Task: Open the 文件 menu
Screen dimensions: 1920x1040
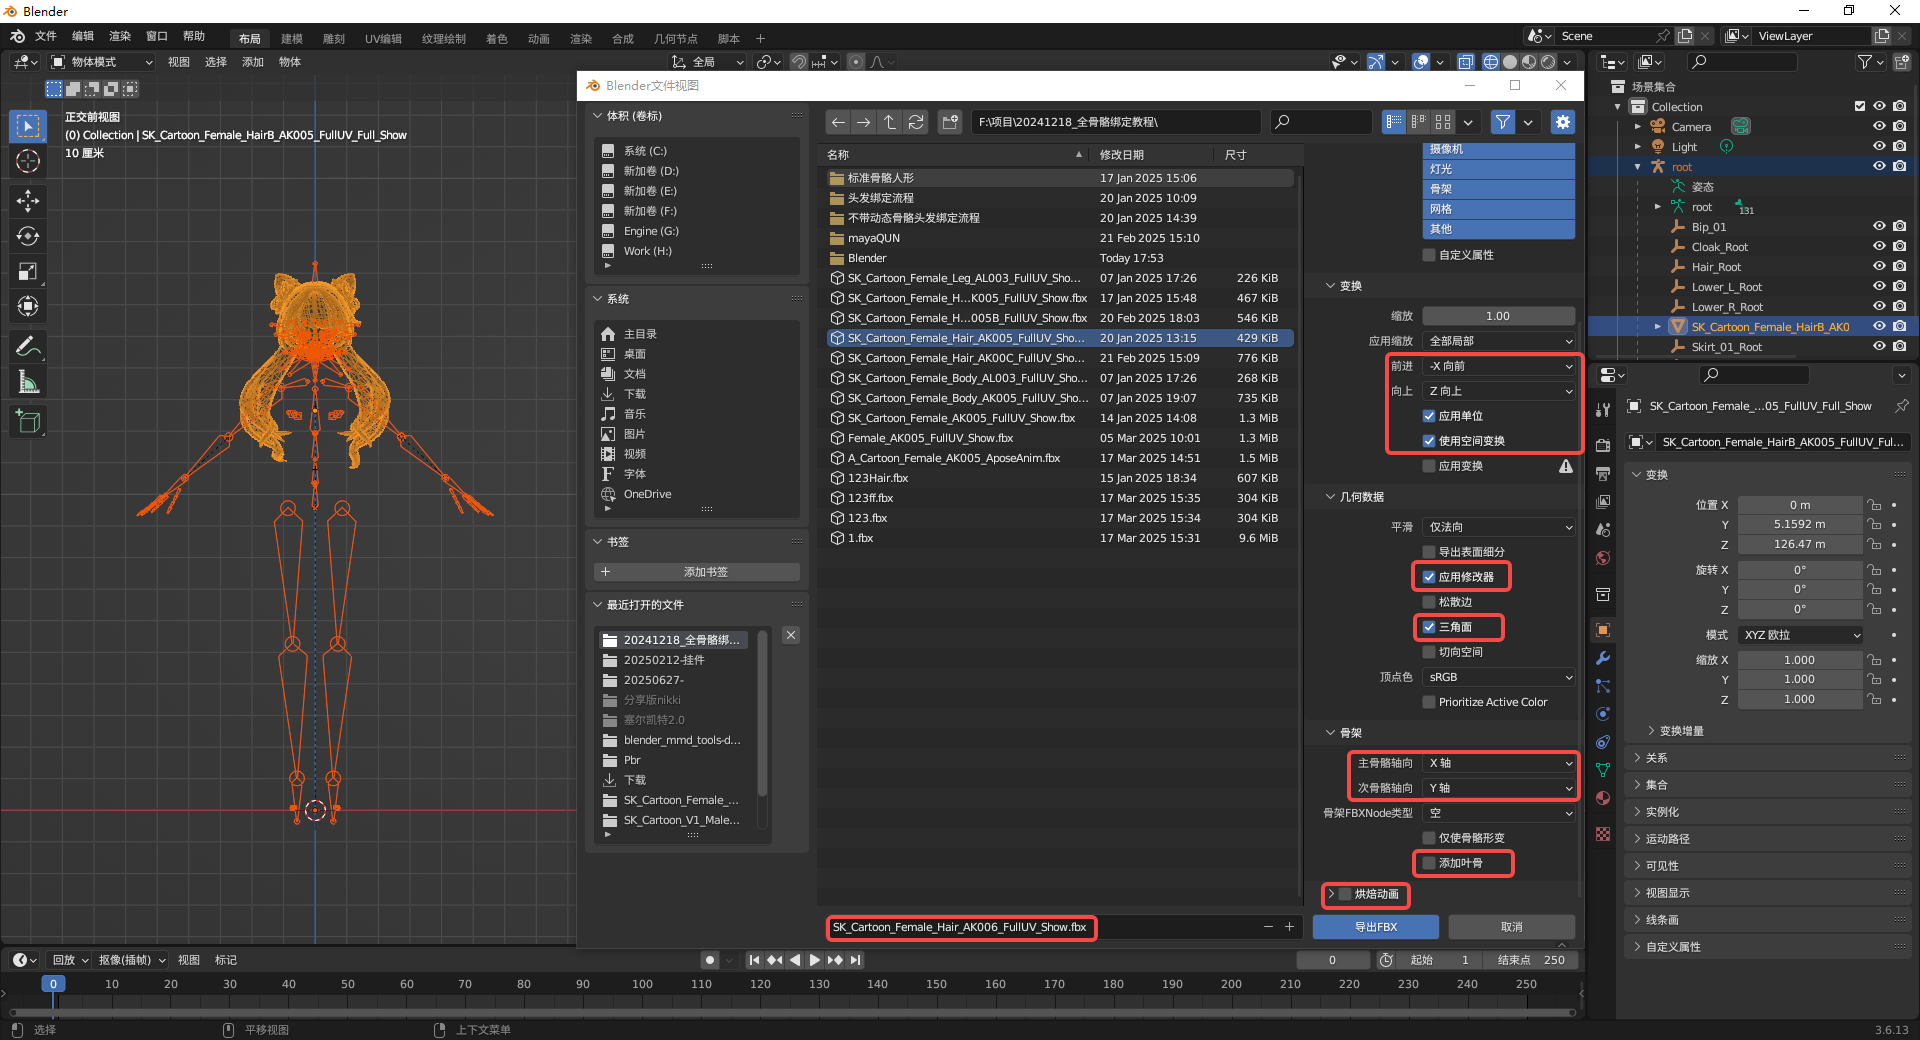Action: click(x=46, y=37)
